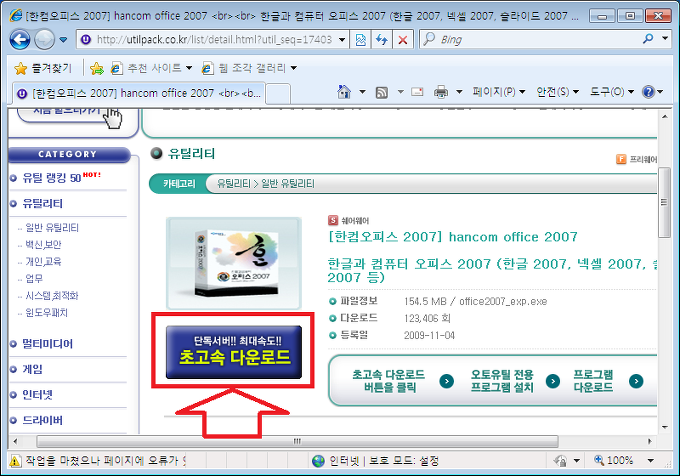The image size is (680, 476).
Task: Expand the zoom level dropdown arrow
Action: click(650, 460)
